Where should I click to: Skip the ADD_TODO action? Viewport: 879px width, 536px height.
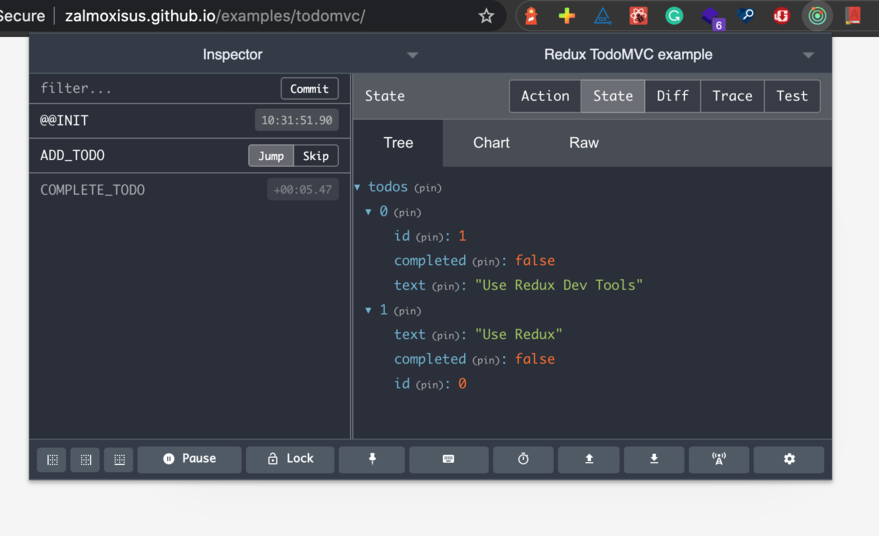316,156
